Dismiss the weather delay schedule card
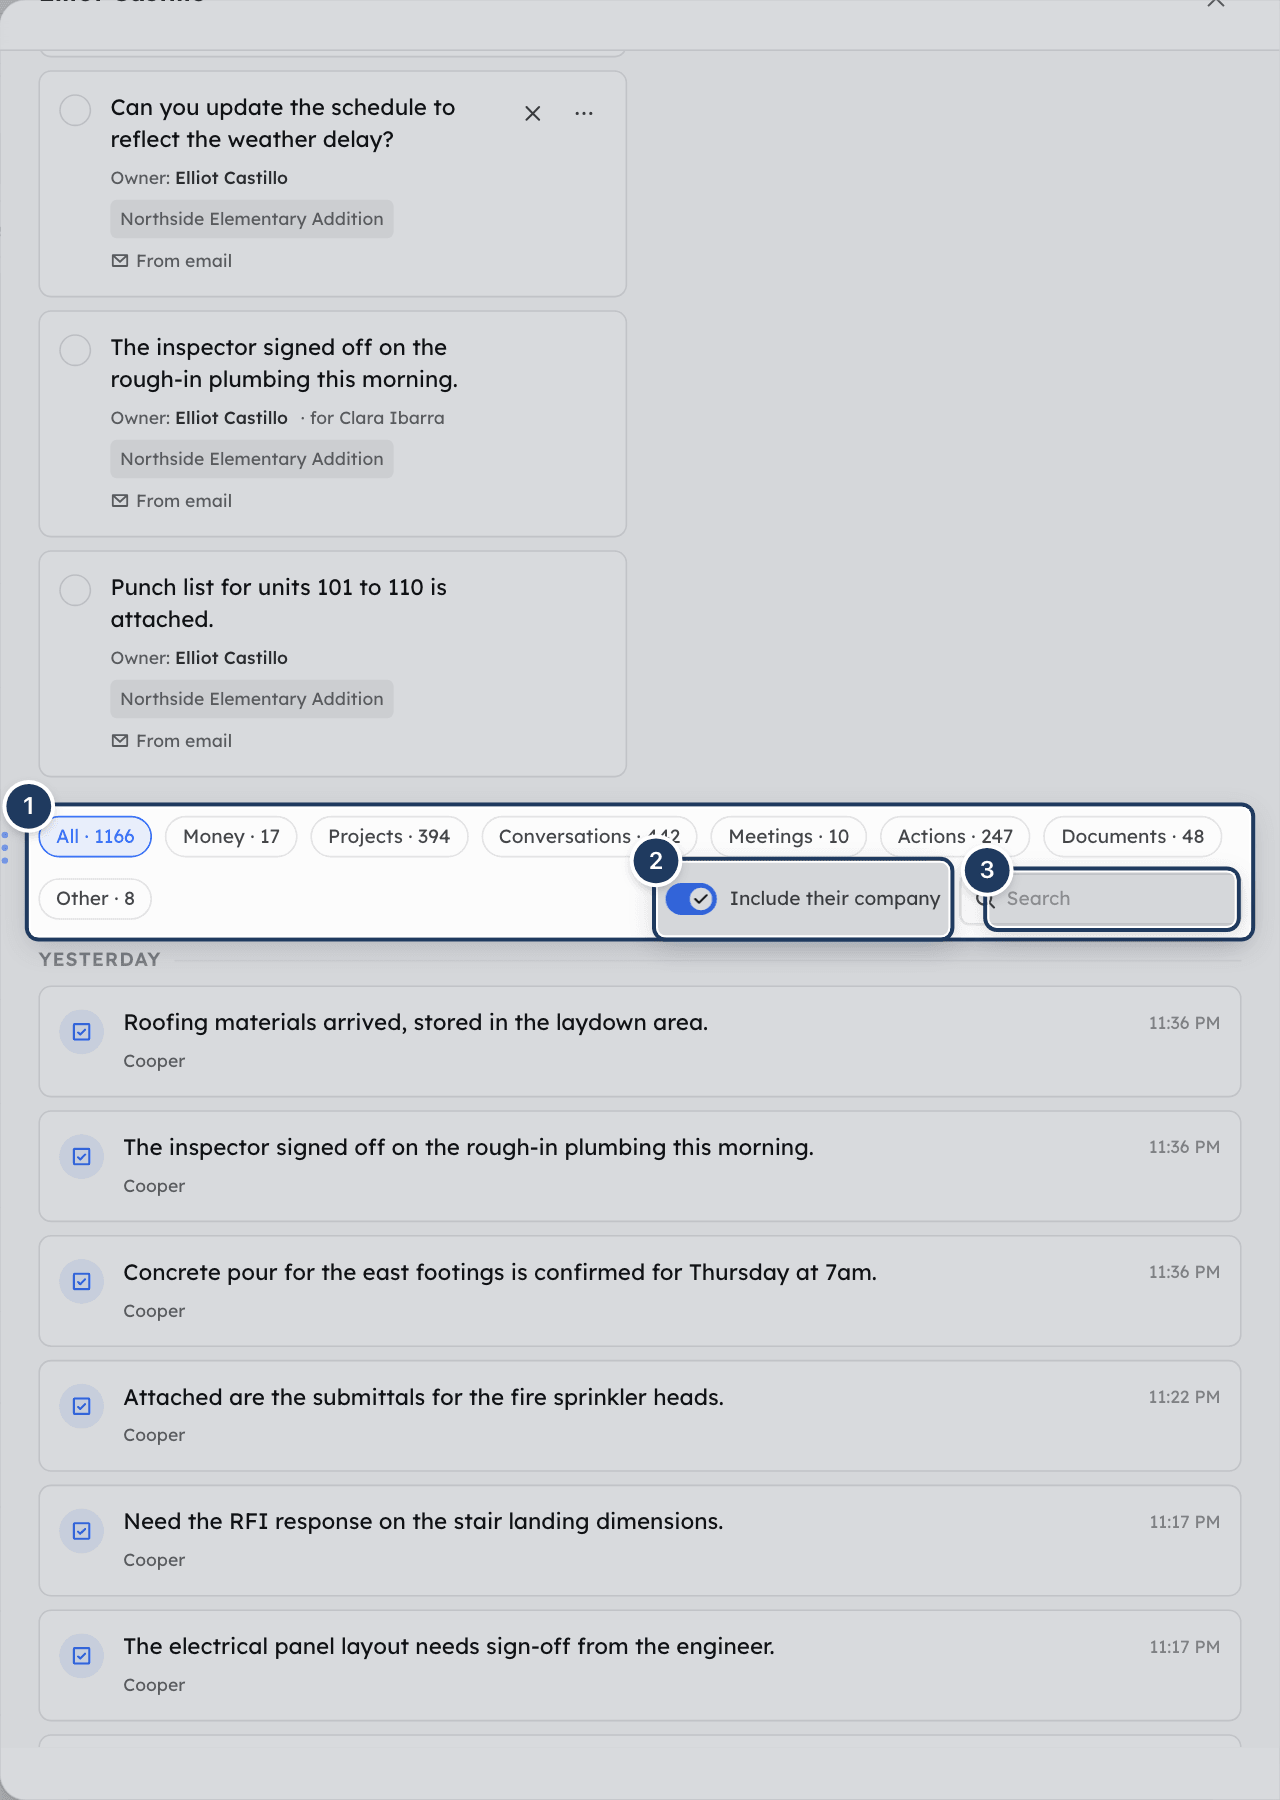 pos(533,114)
